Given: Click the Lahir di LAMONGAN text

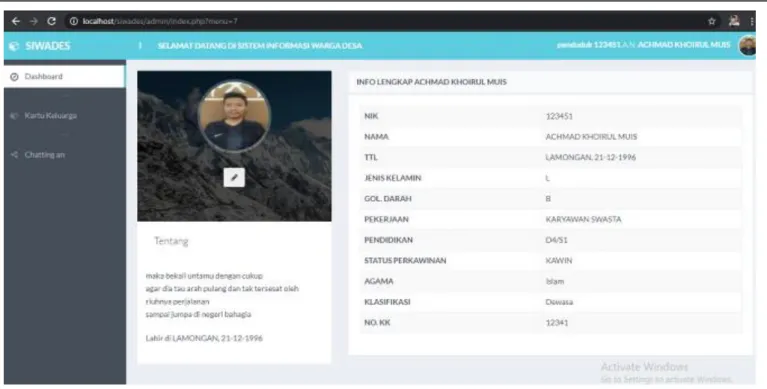Looking at the screenshot, I should tap(204, 338).
